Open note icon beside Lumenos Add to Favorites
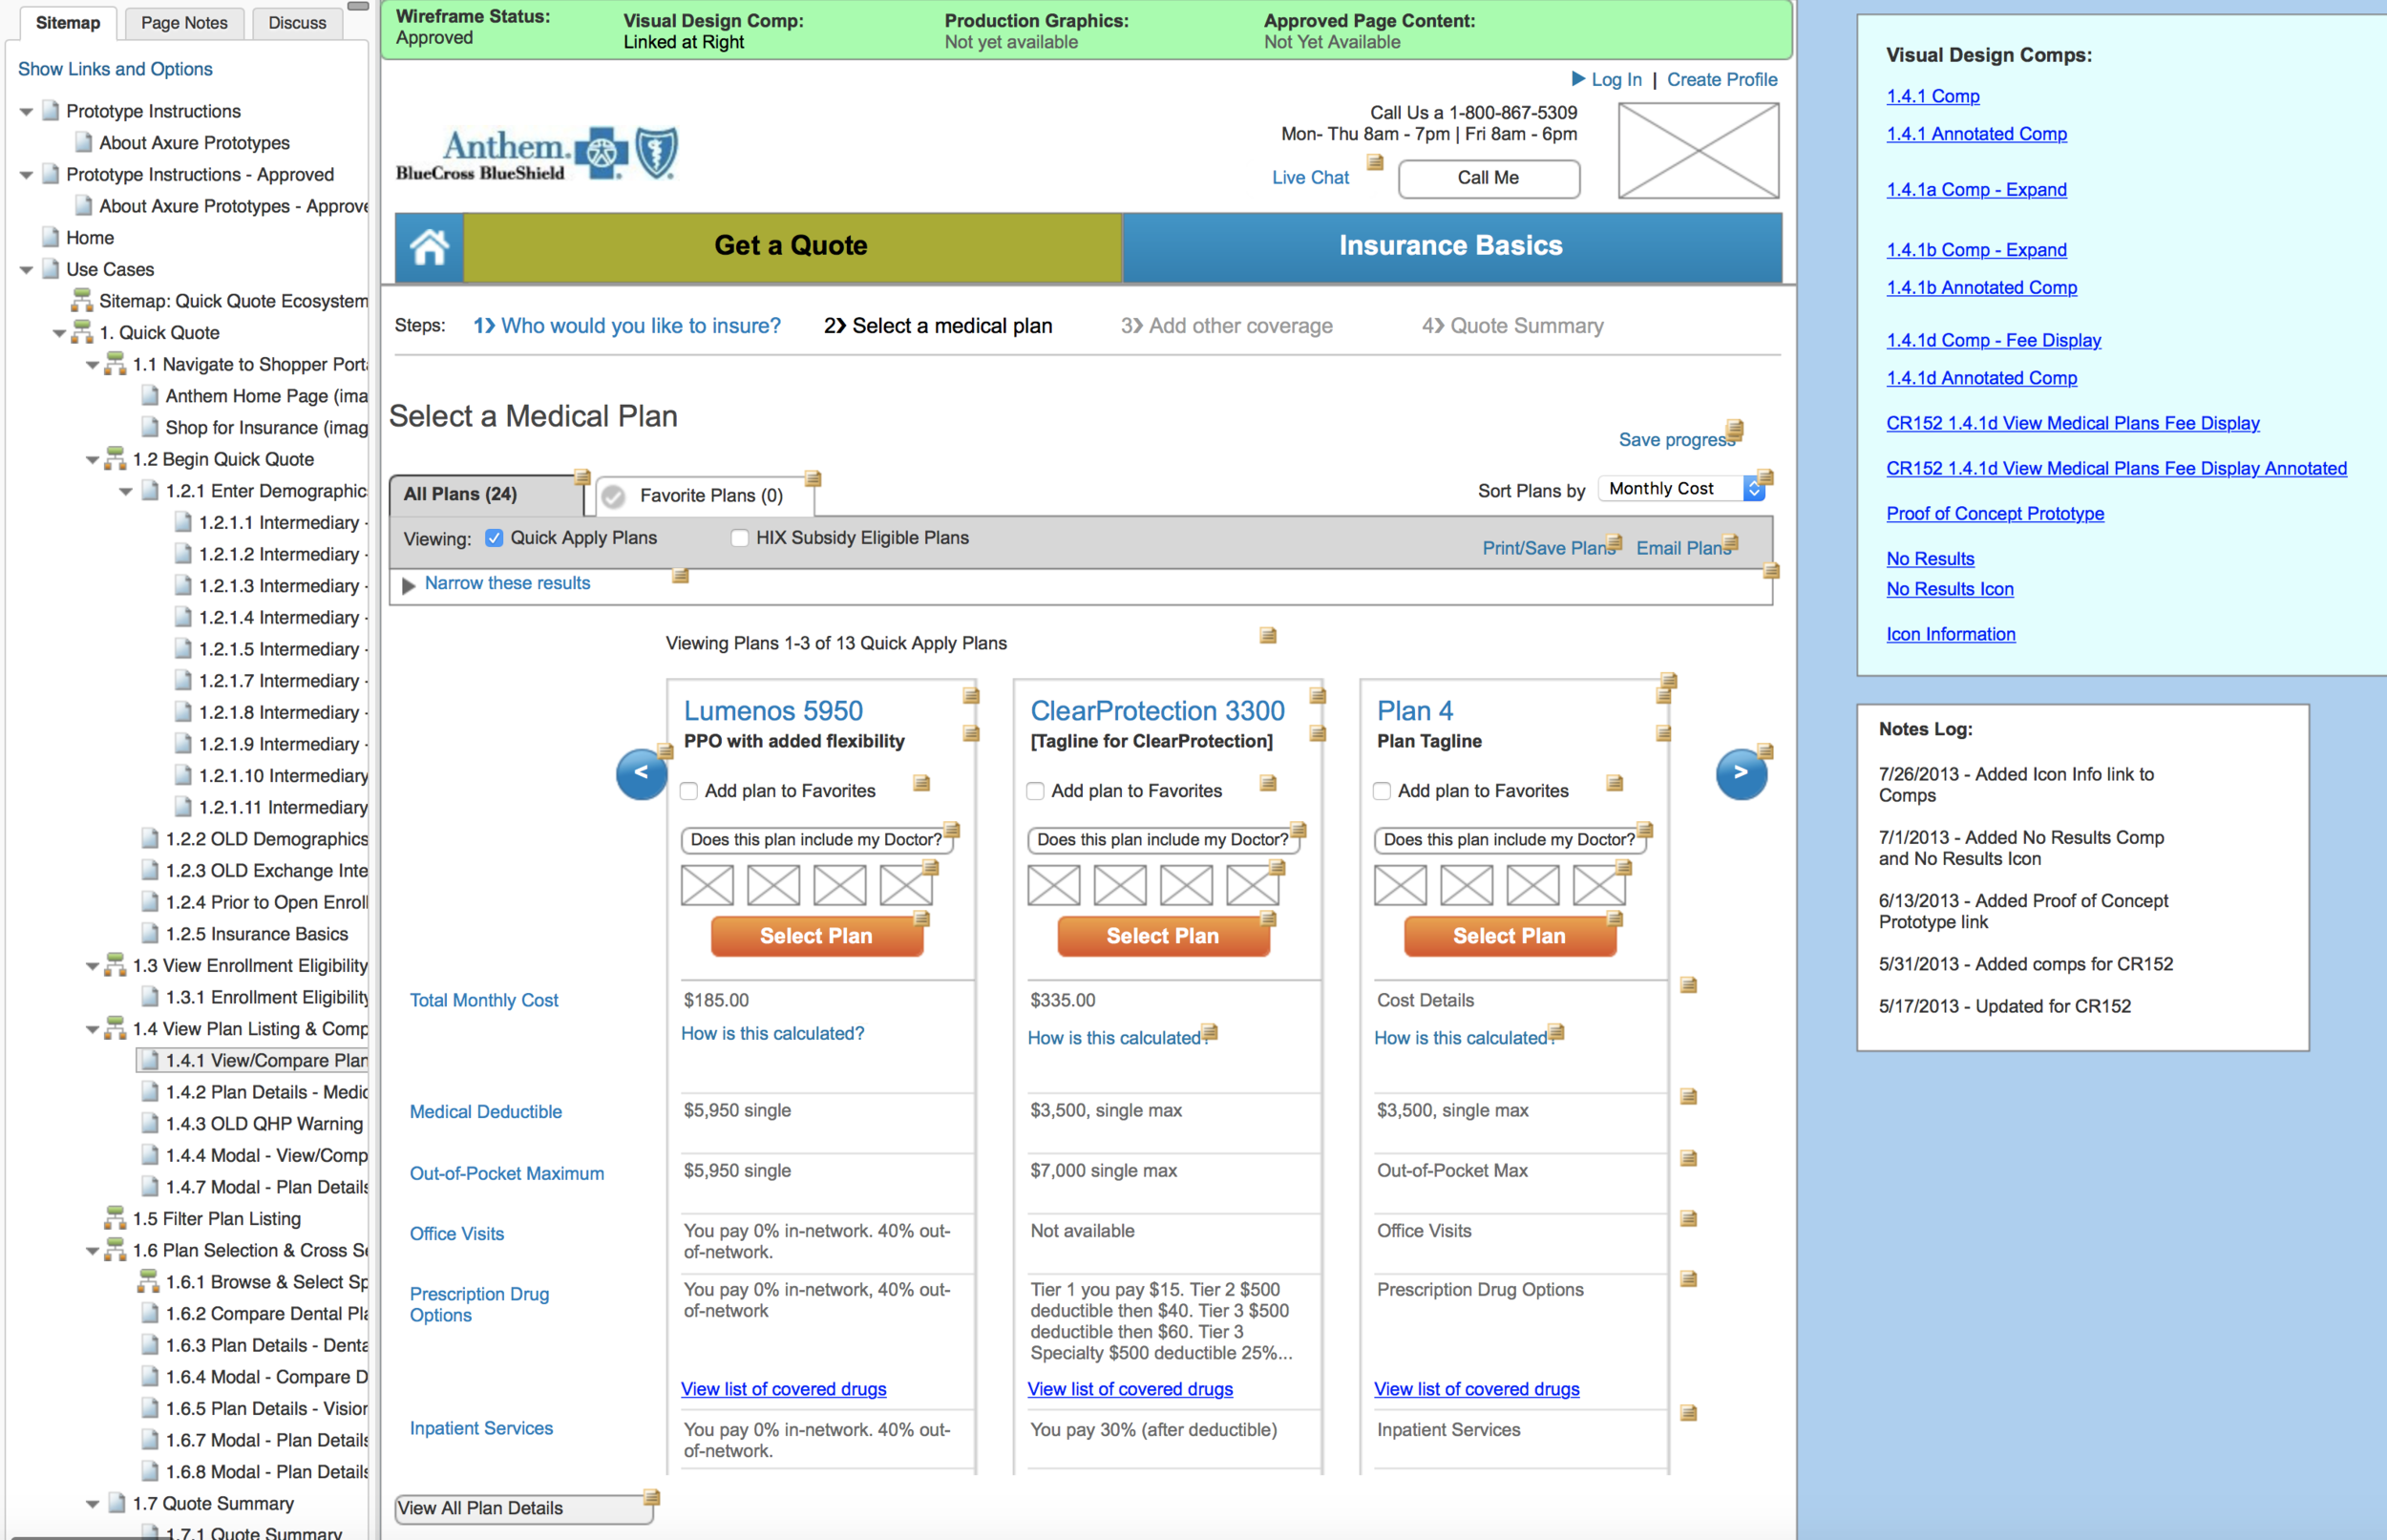The height and width of the screenshot is (1540, 2387). point(921,783)
